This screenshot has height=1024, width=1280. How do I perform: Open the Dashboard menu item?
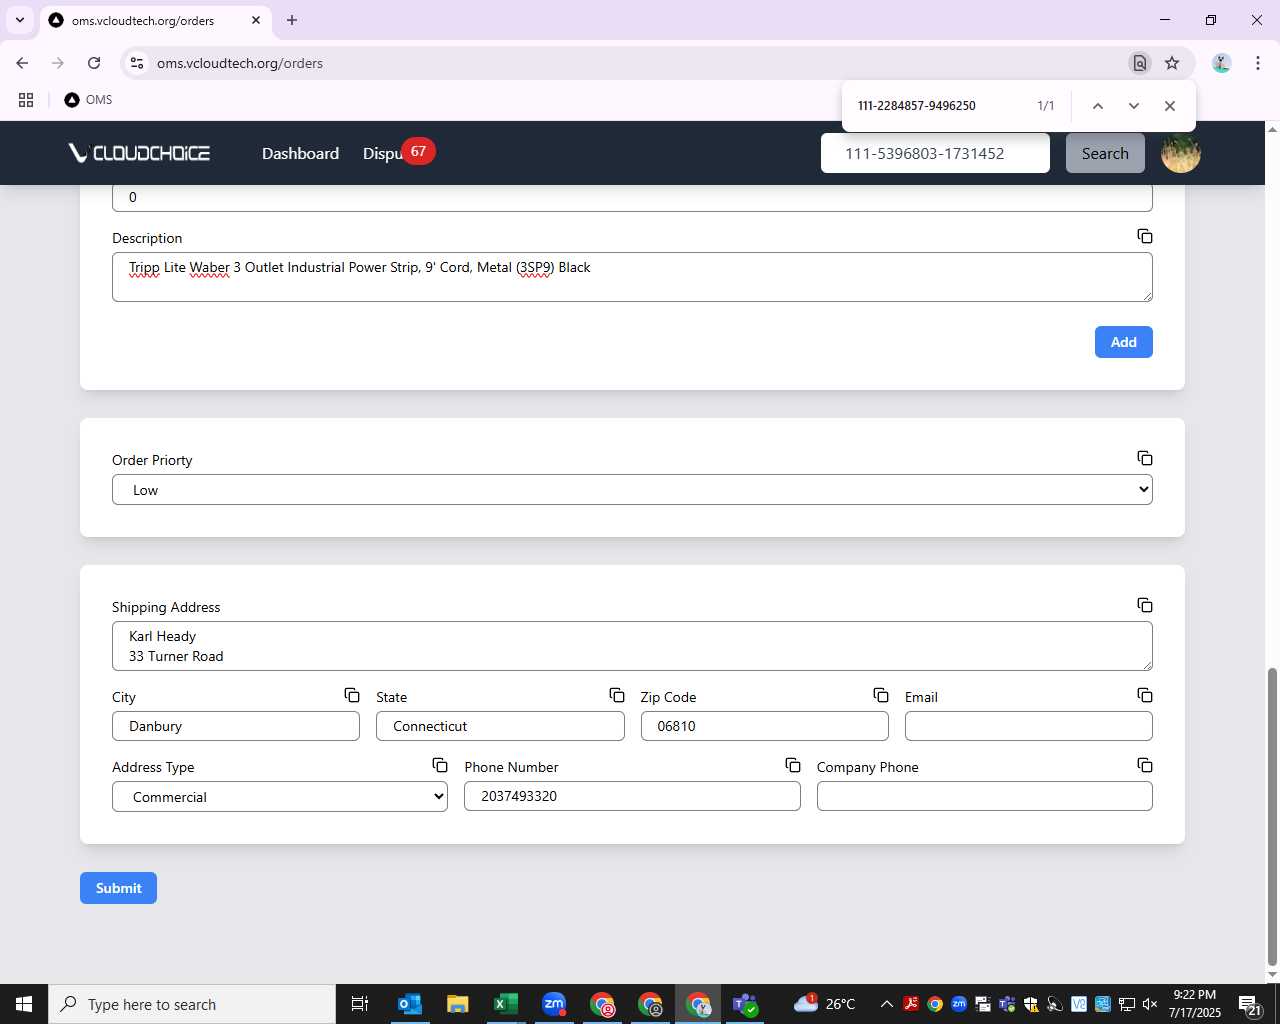(x=300, y=153)
